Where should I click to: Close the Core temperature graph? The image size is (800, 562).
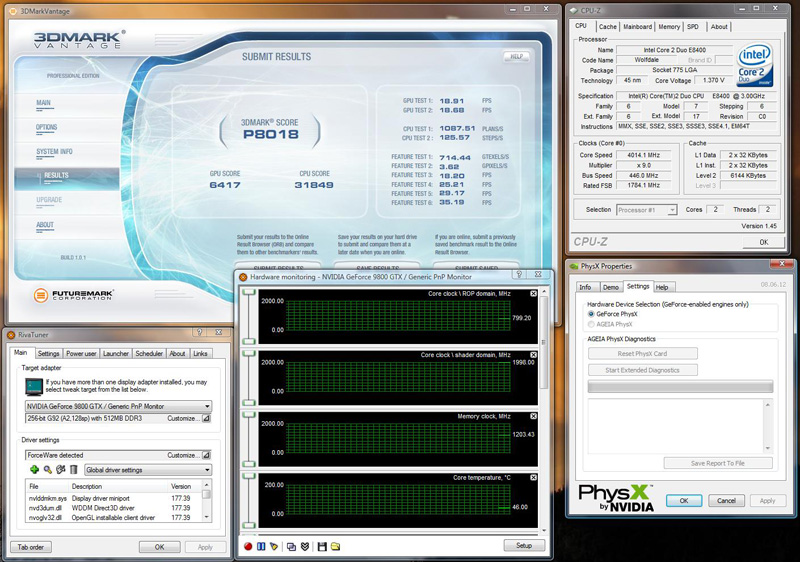(x=533, y=477)
